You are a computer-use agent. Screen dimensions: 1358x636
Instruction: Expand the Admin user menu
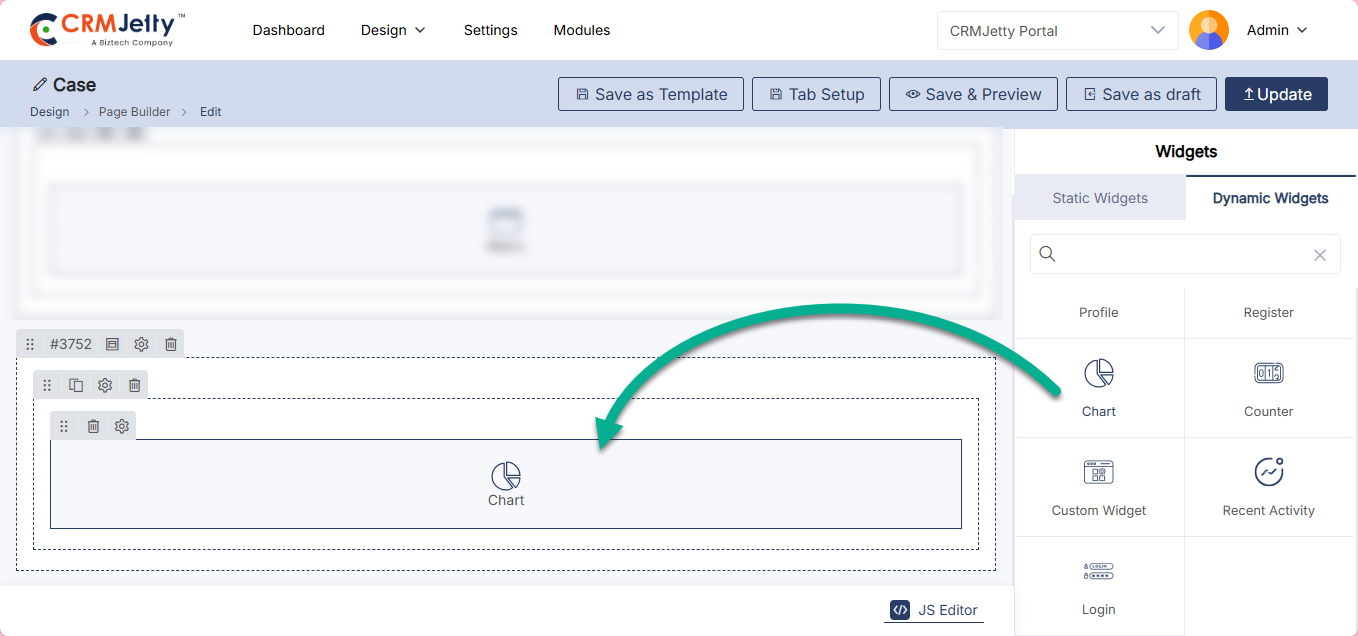tap(1277, 30)
